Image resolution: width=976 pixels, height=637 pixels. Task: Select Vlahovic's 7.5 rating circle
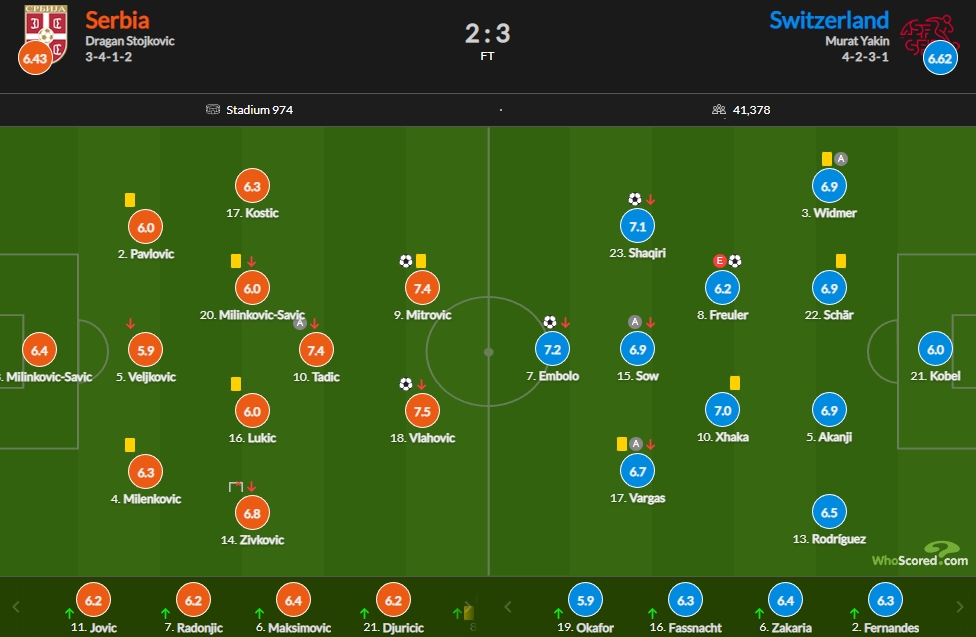[x=422, y=411]
